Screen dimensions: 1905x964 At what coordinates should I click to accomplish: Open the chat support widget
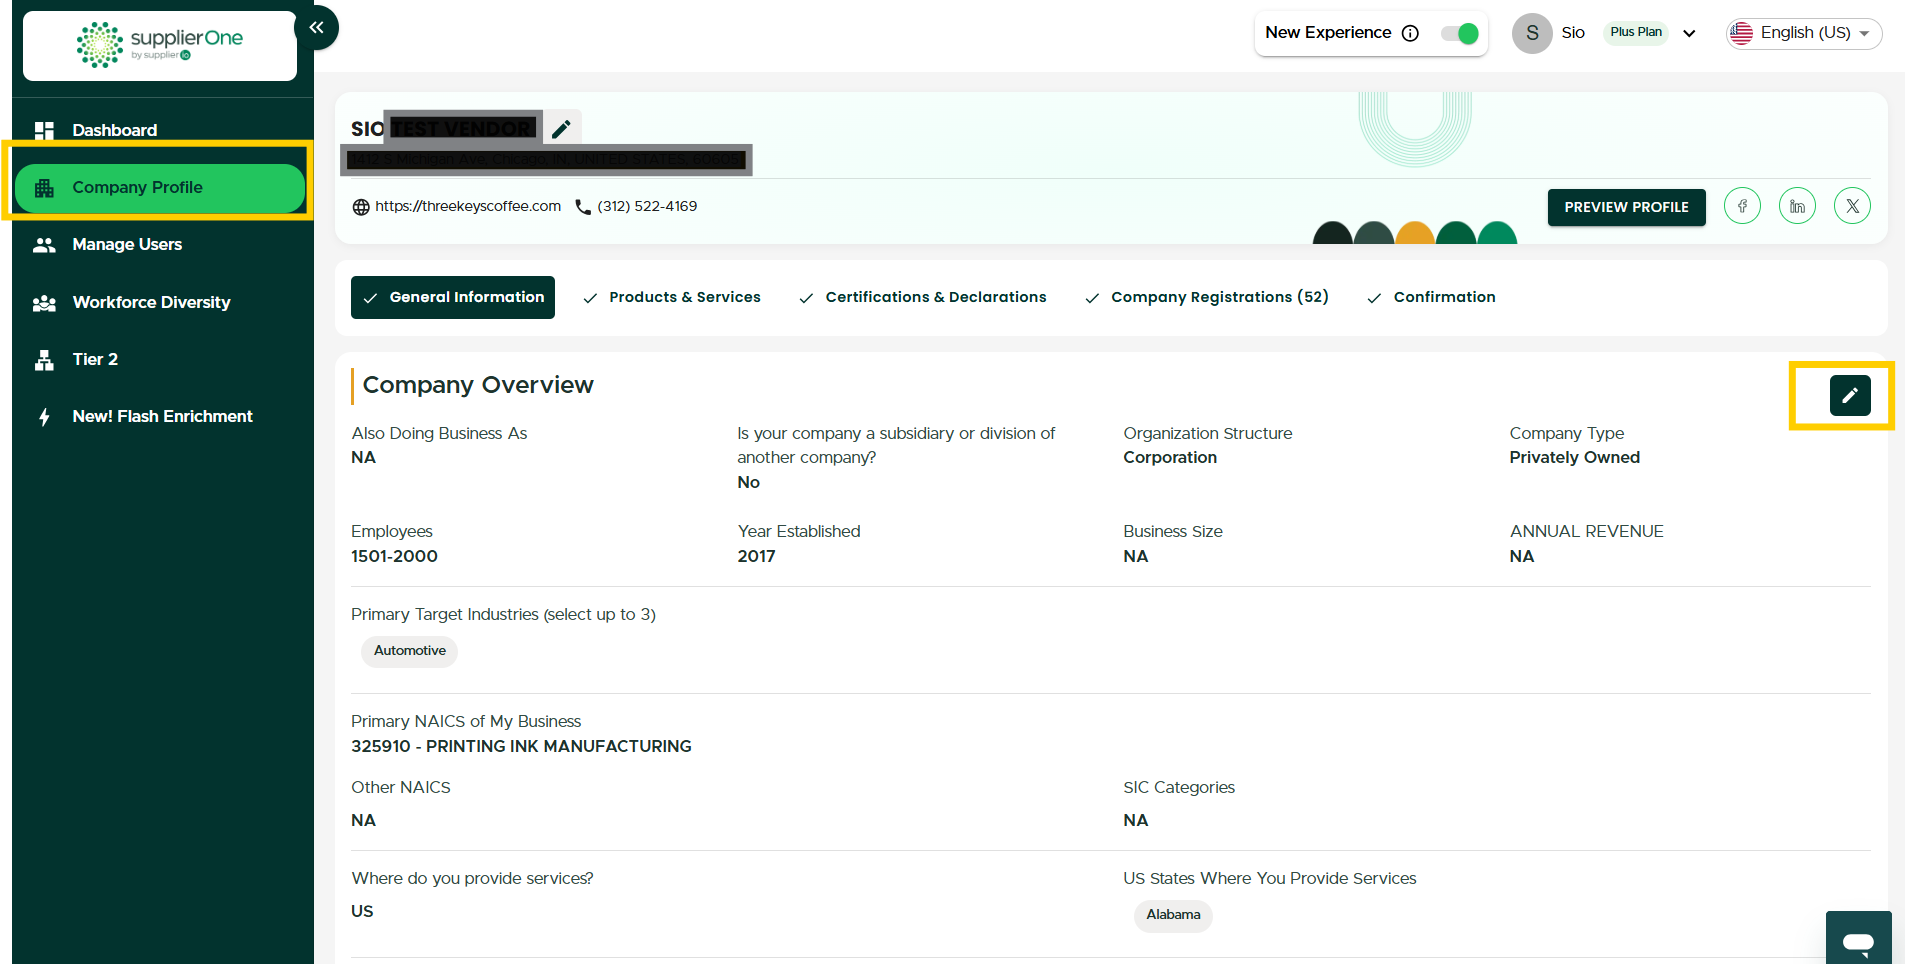[1858, 941]
